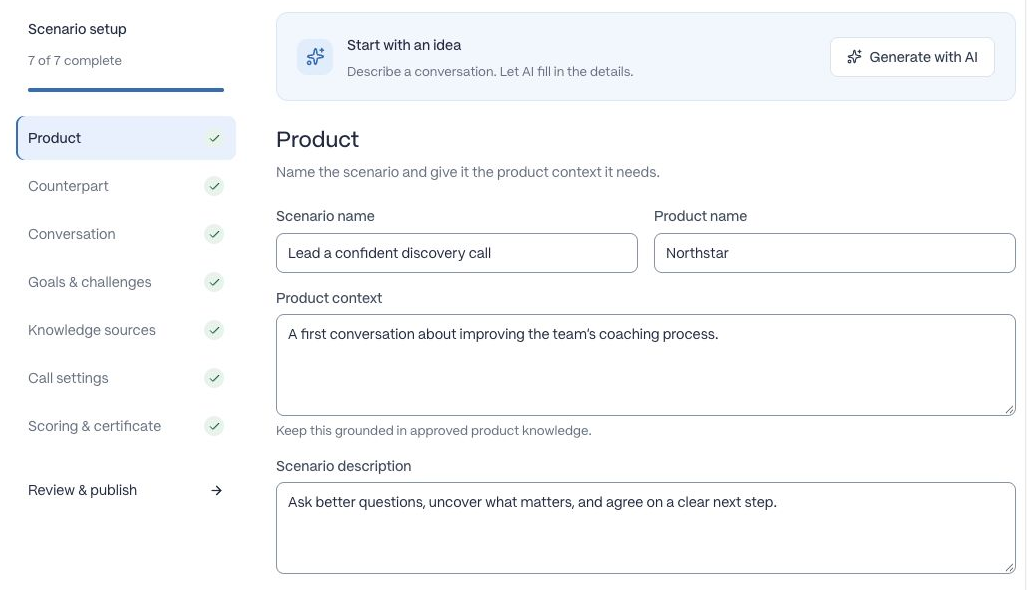This screenshot has width=1027, height=590.
Task: Click the Generate with AI button
Action: tap(912, 57)
